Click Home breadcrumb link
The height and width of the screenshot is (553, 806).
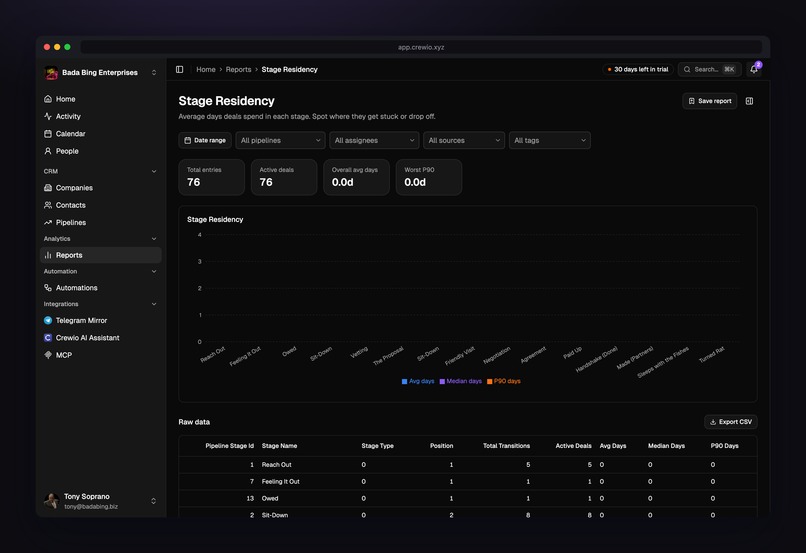click(x=206, y=69)
